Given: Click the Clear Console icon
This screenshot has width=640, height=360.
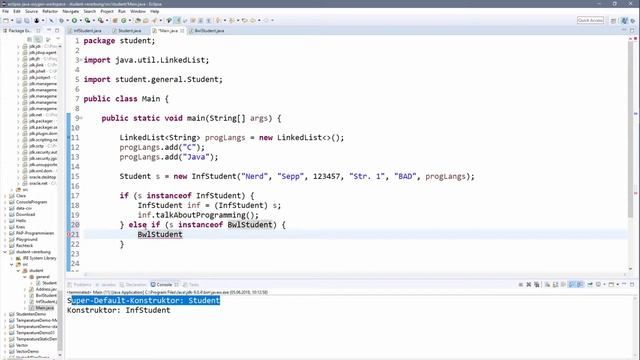Looking at the screenshot, I should [x=547, y=284].
